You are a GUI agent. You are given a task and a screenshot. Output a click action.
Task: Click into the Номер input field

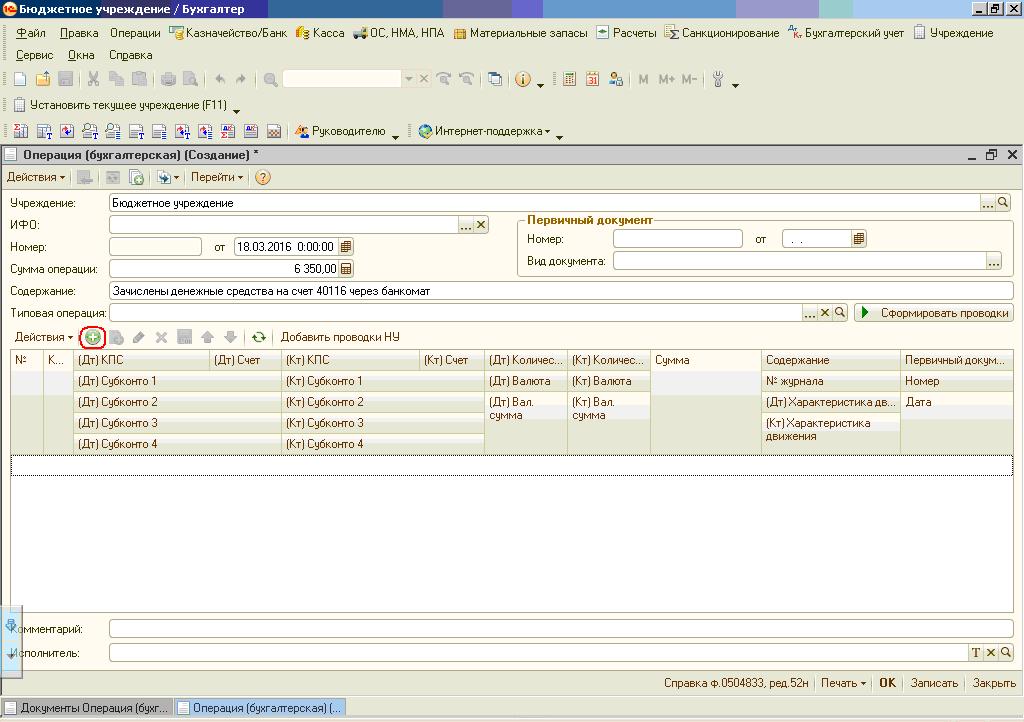tap(155, 247)
